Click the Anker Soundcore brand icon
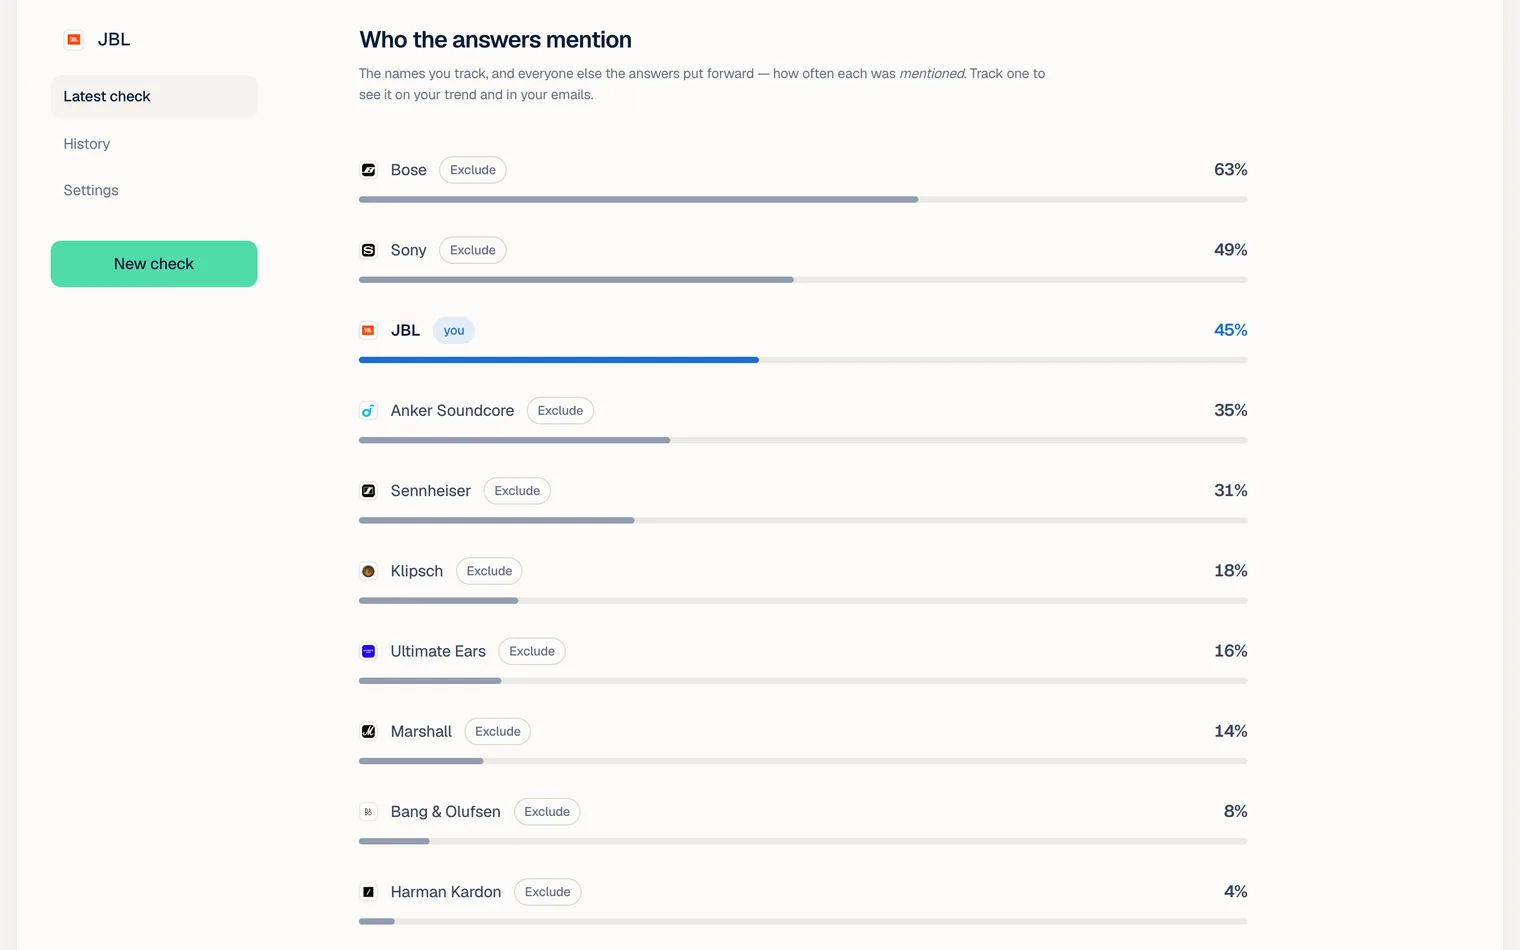Viewport: 1520px width, 950px height. tap(368, 411)
